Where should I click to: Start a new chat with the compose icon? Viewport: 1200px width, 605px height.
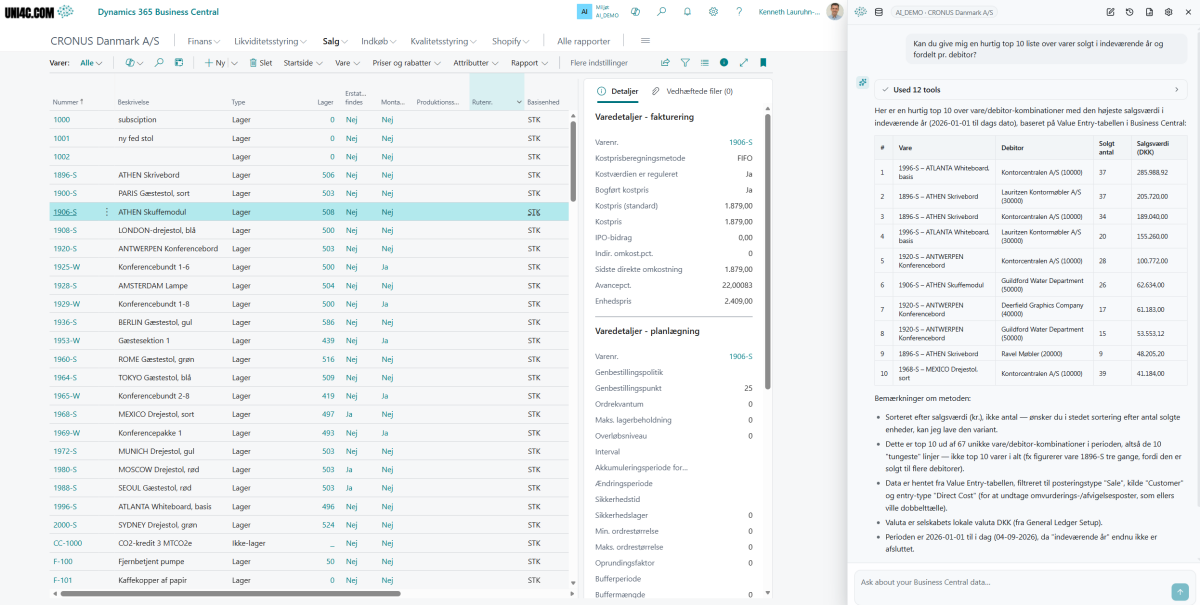click(1110, 12)
